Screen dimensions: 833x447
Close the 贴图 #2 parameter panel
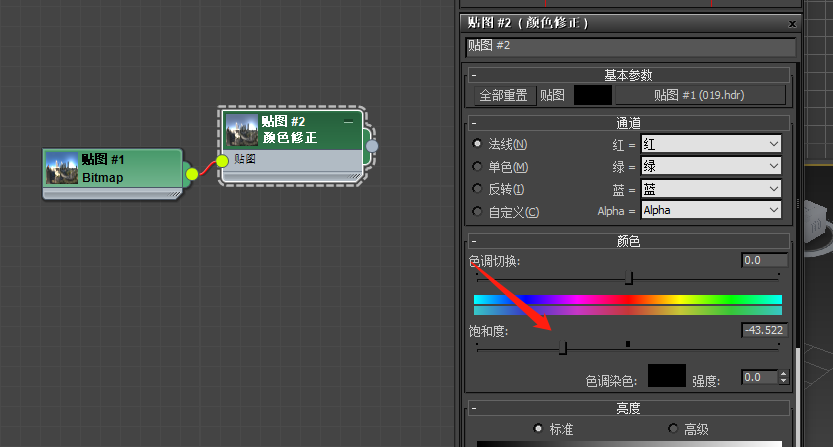coord(792,23)
